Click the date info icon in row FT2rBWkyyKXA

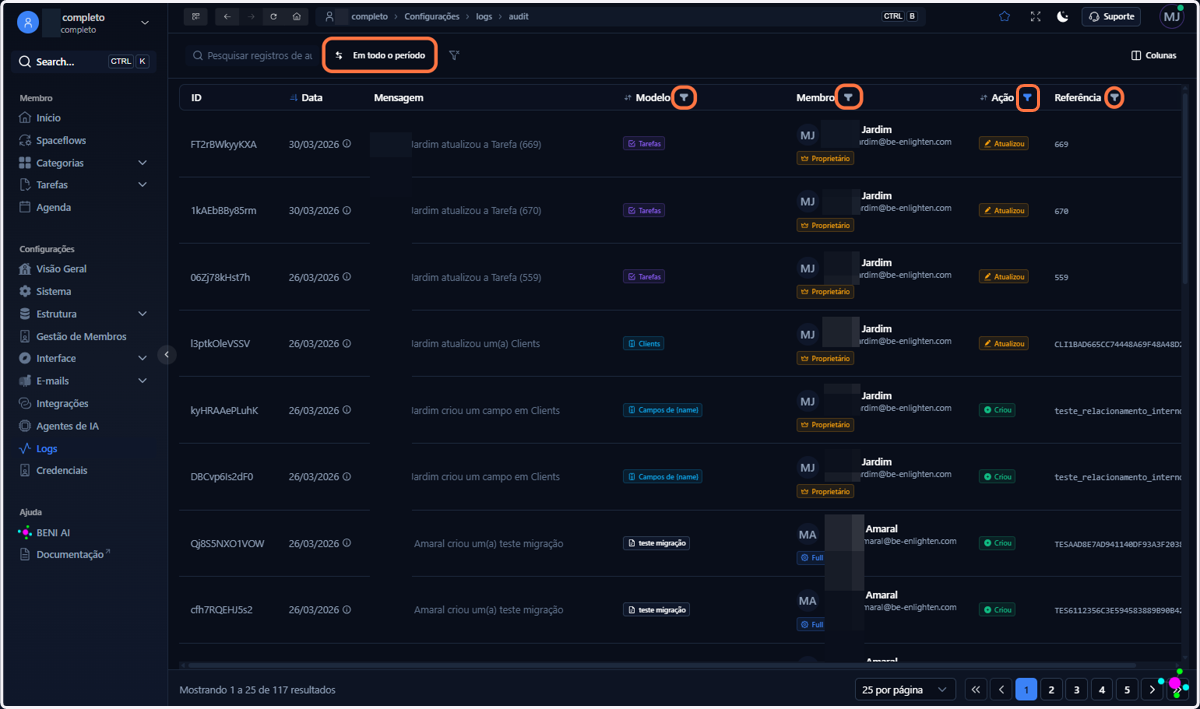[x=347, y=144]
